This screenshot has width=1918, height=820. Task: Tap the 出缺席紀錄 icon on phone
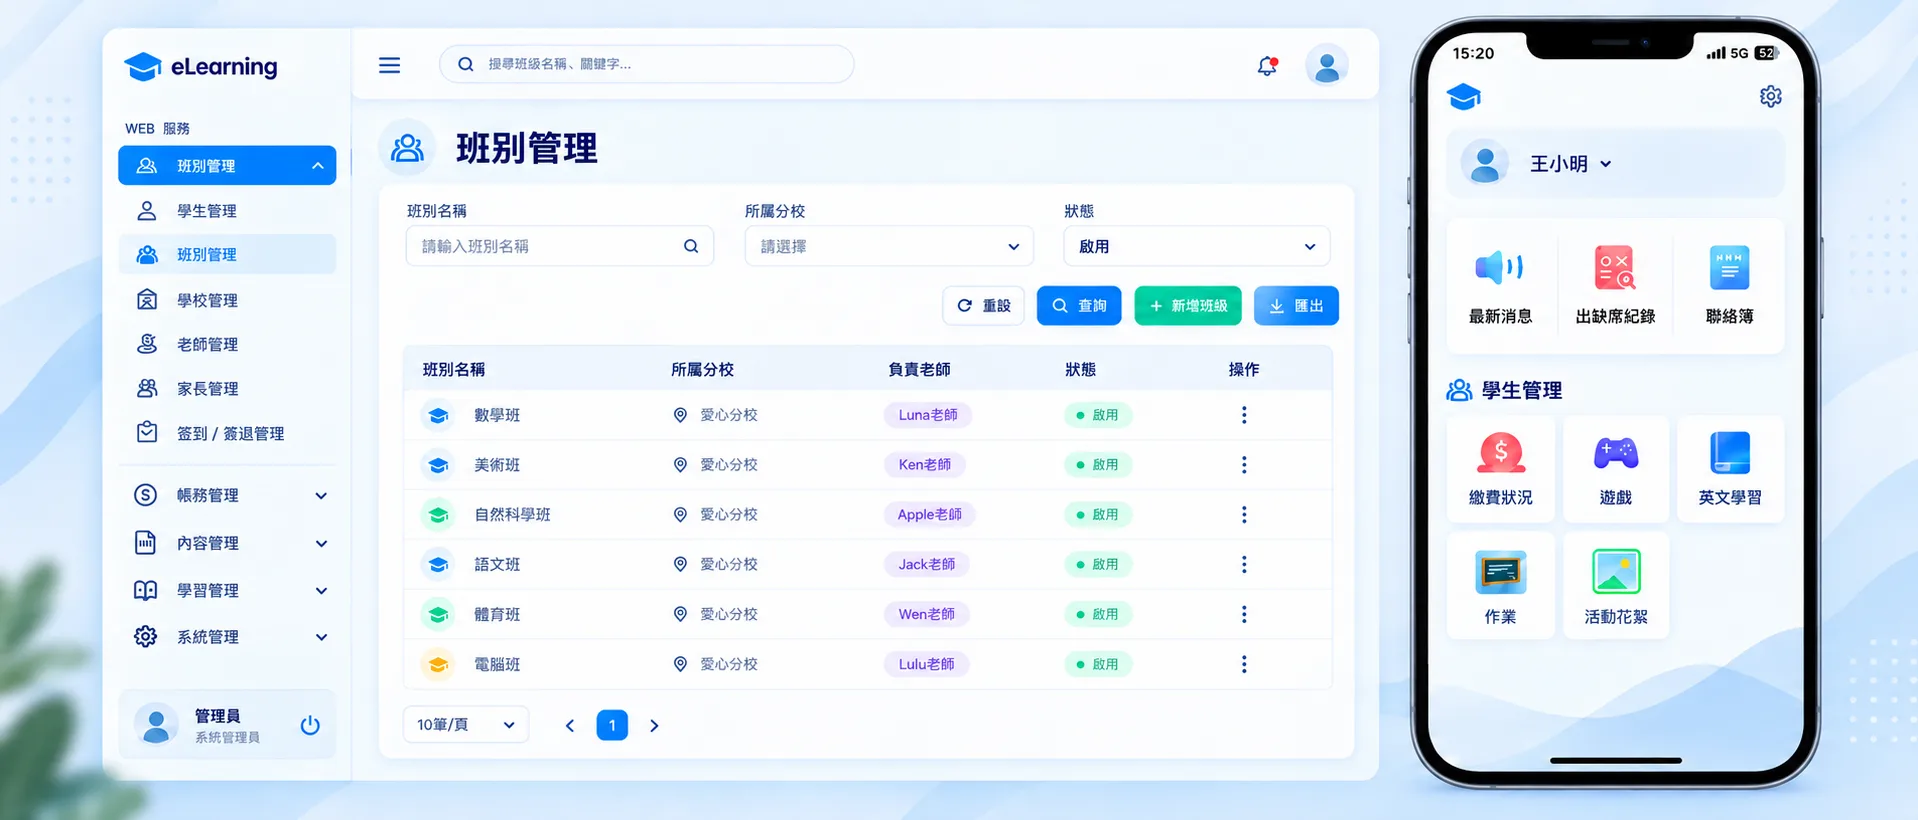click(x=1614, y=267)
